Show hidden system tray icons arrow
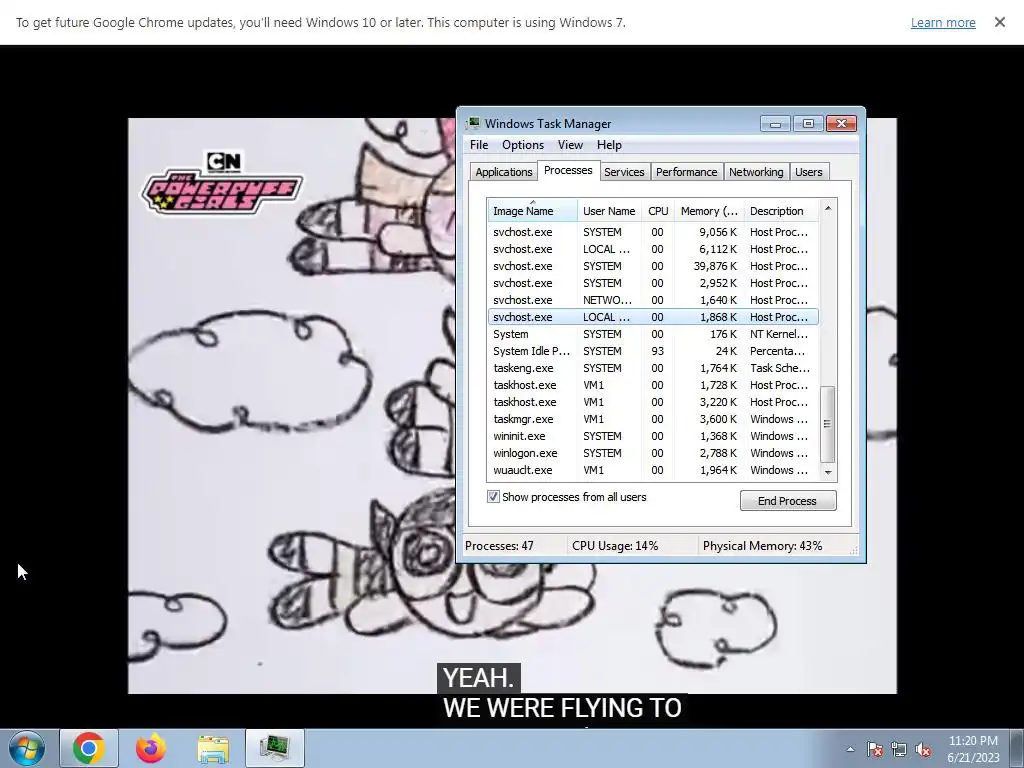1024x768 pixels. tap(850, 749)
